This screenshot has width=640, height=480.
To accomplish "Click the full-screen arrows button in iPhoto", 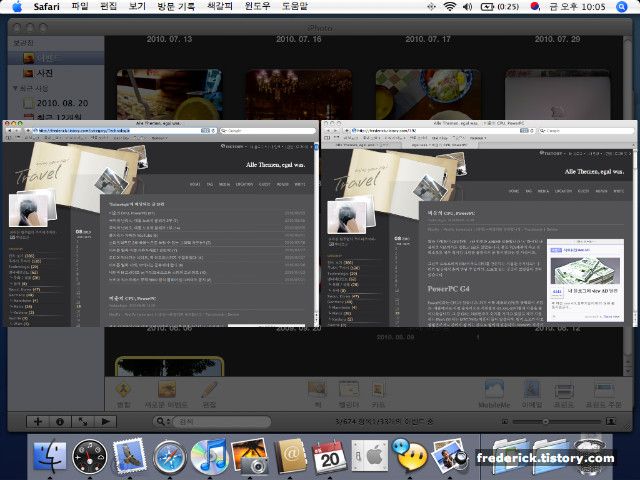I will click(82, 421).
